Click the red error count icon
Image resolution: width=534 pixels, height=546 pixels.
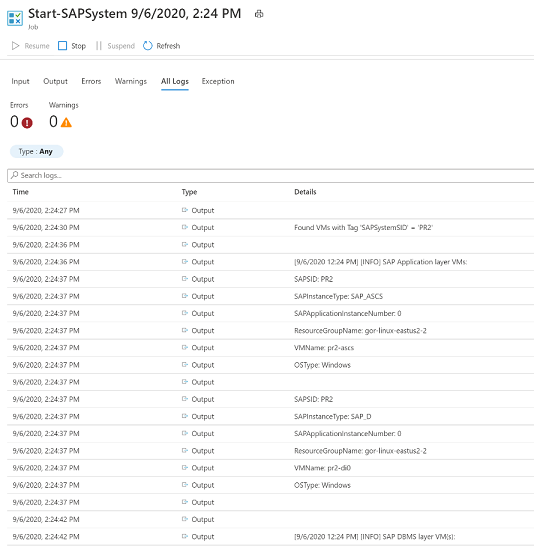click(x=27, y=123)
